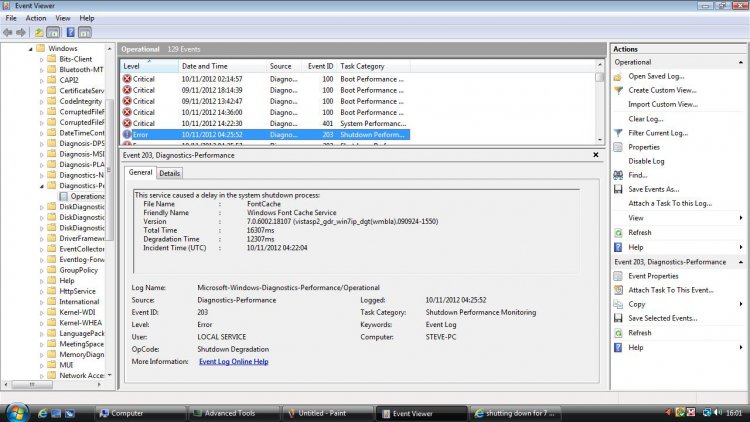Open Event Log Online Help link
This screenshot has height=422, width=750.
click(x=233, y=362)
